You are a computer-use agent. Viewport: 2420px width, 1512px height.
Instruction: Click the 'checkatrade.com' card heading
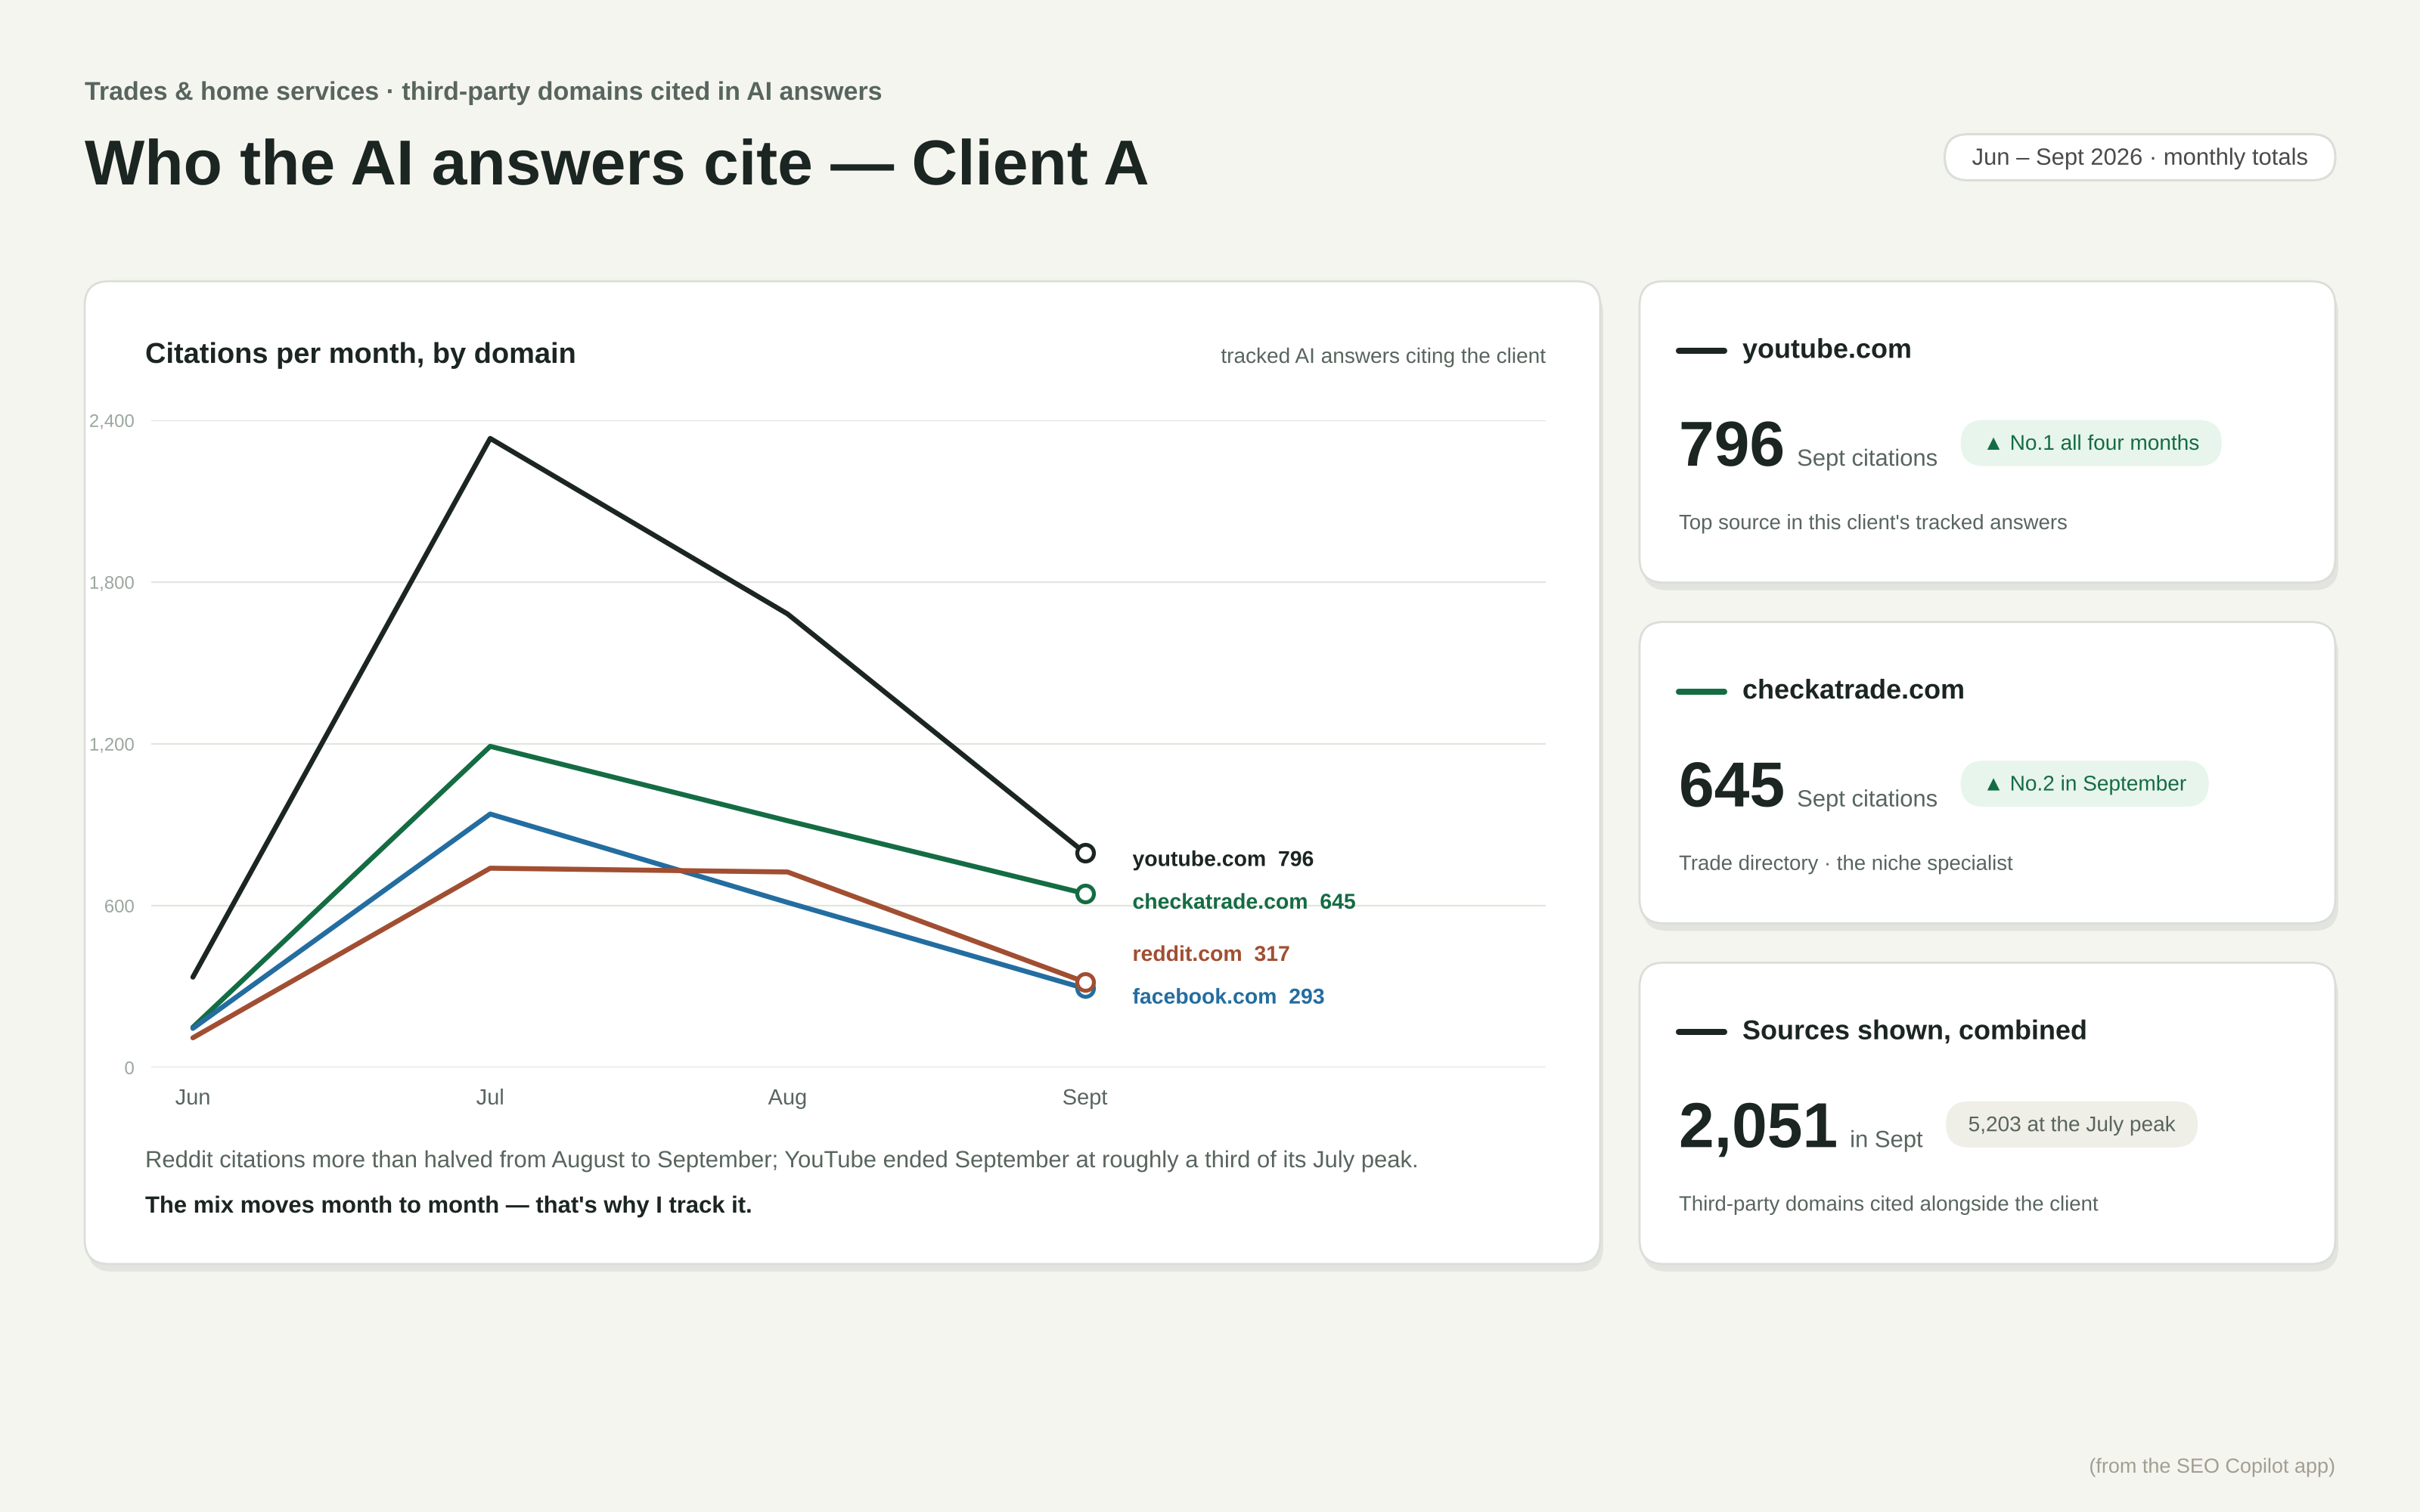click(1853, 690)
